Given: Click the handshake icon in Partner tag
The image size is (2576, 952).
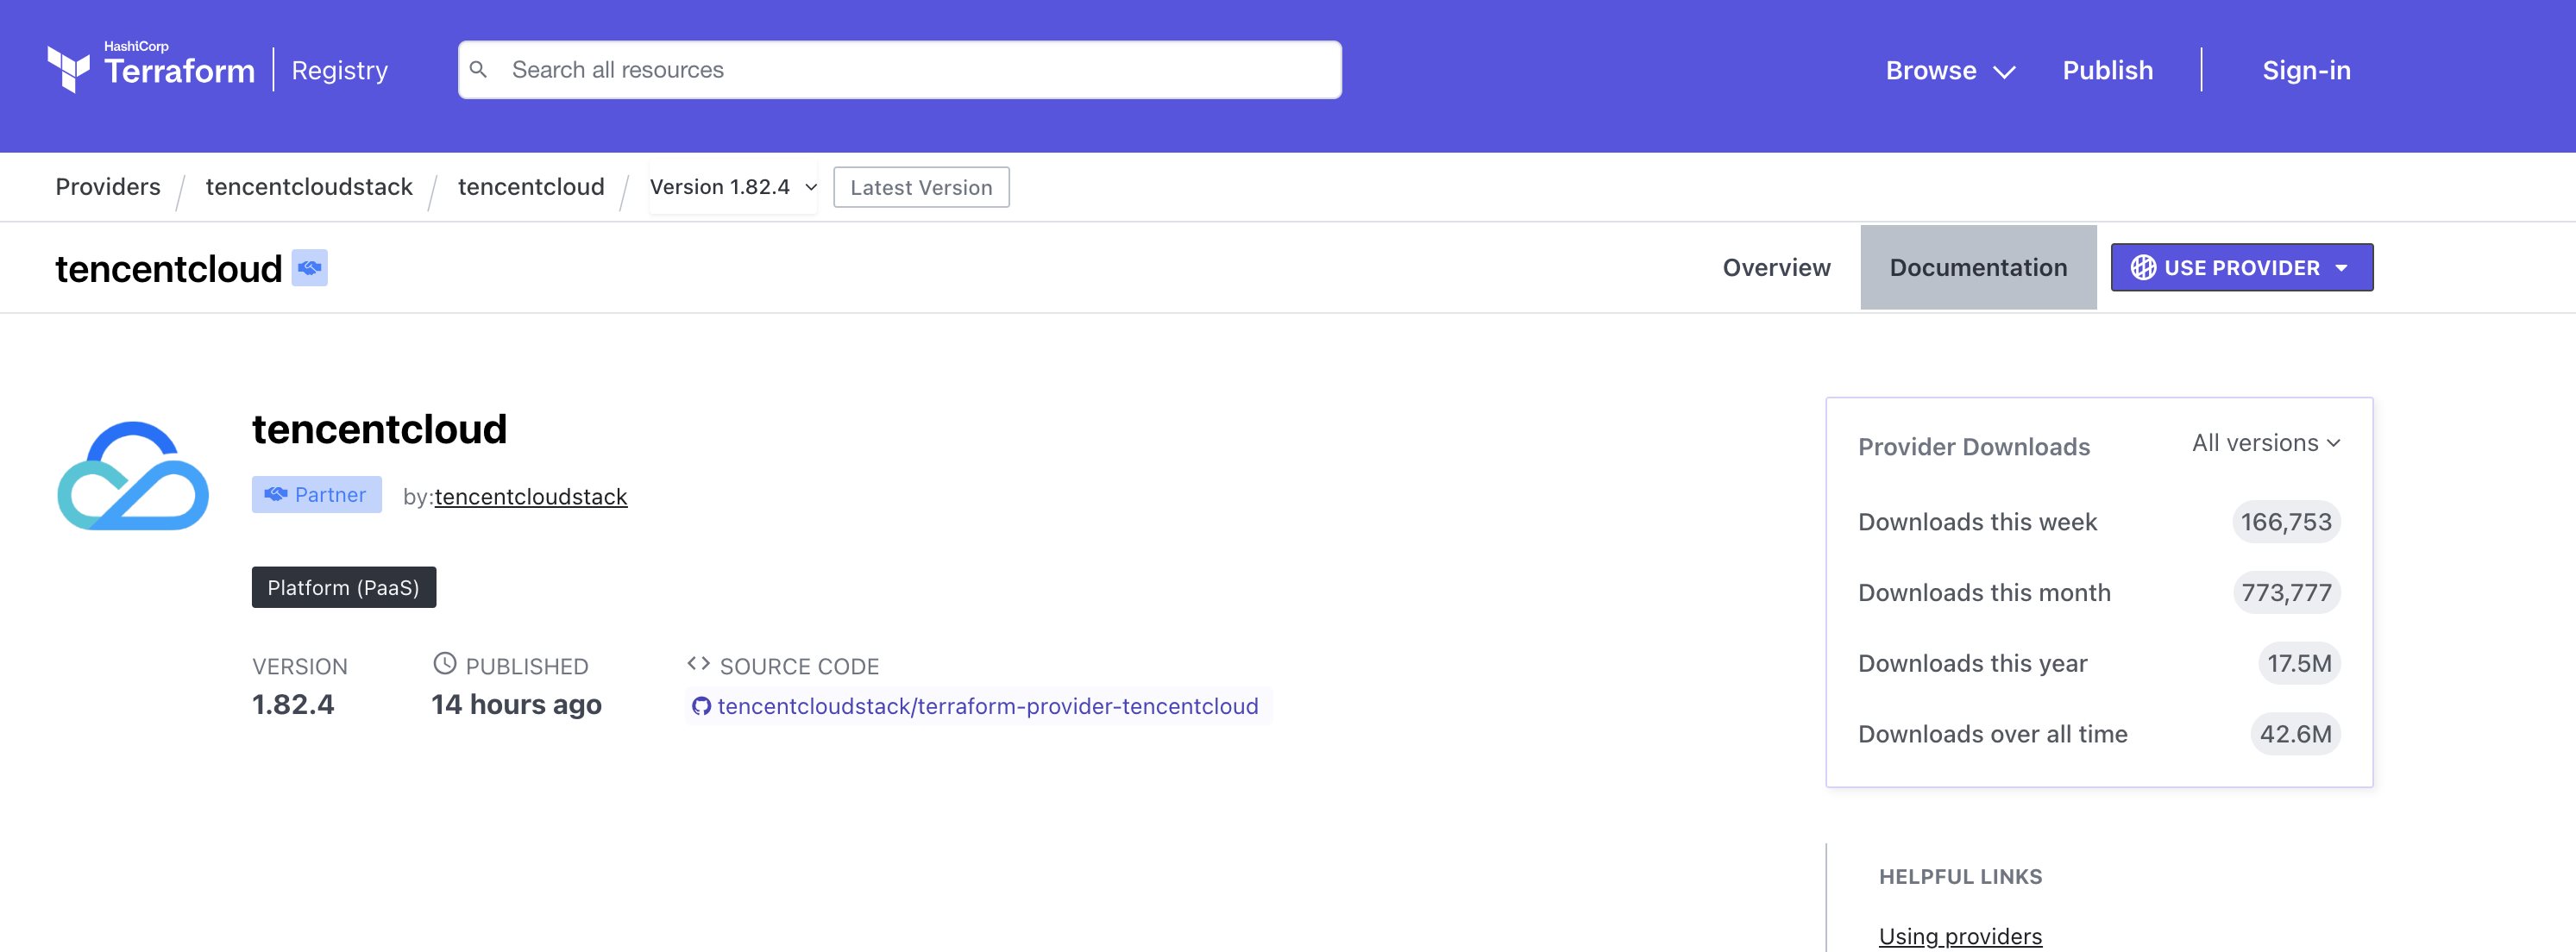Looking at the screenshot, I should pyautogui.click(x=276, y=494).
